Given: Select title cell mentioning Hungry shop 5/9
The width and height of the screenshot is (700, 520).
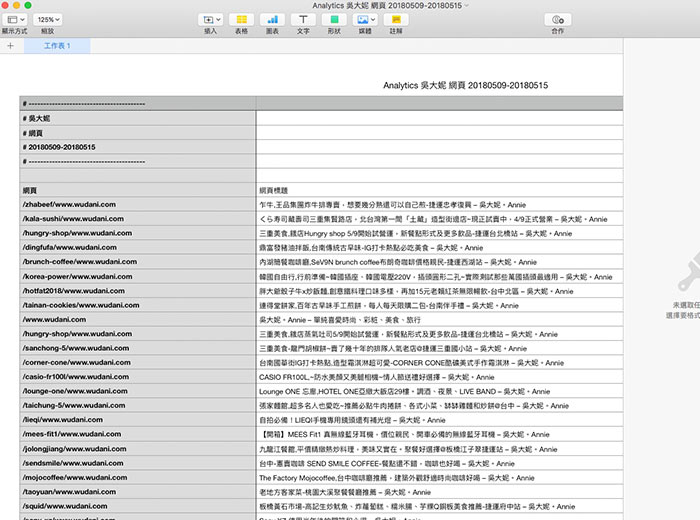Looking at the screenshot, I should tap(439, 233).
